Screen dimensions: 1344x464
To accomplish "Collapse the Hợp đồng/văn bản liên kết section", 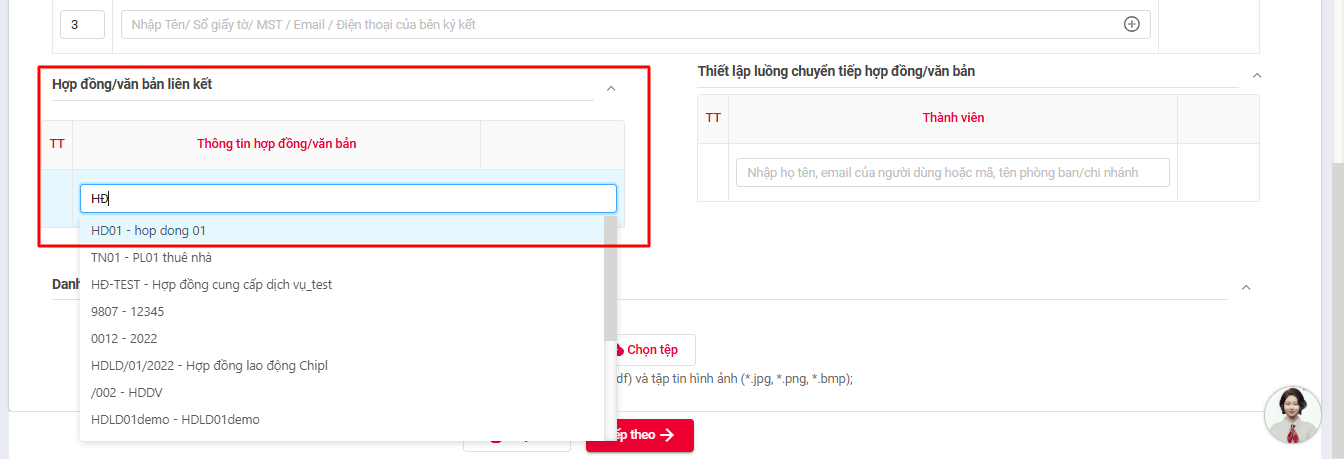I will (611, 88).
